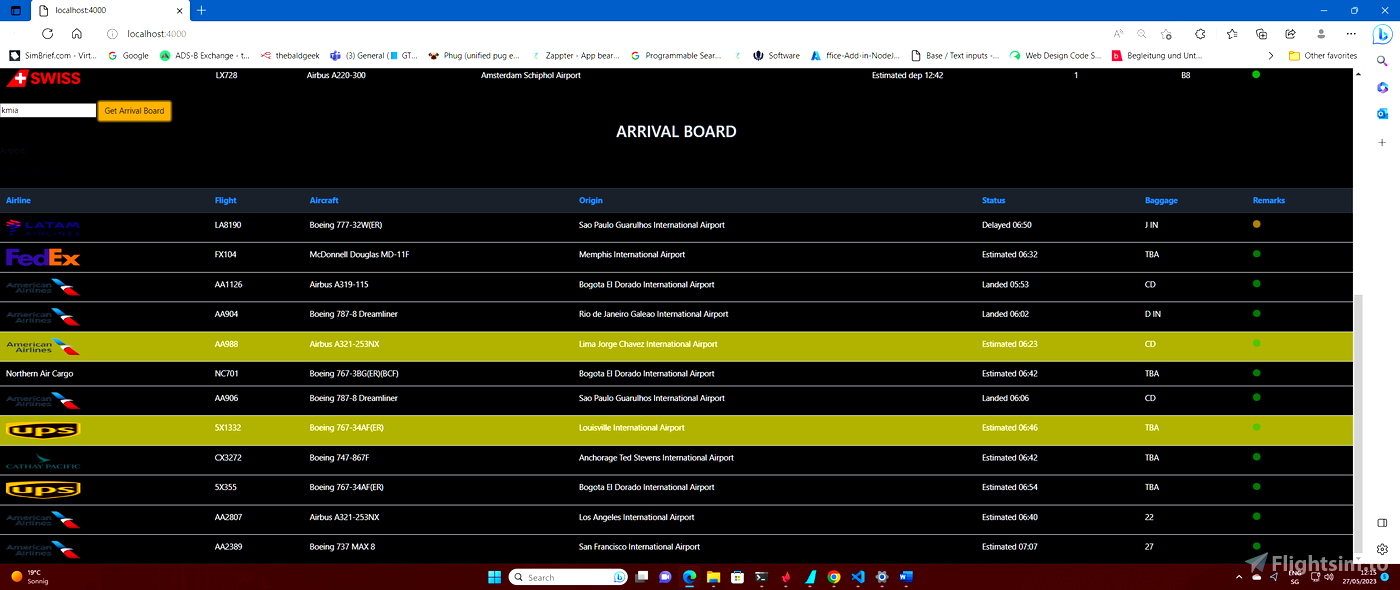The height and width of the screenshot is (590, 1400).
Task: Click the amber remark dot for LA8190
Action: click(1257, 224)
